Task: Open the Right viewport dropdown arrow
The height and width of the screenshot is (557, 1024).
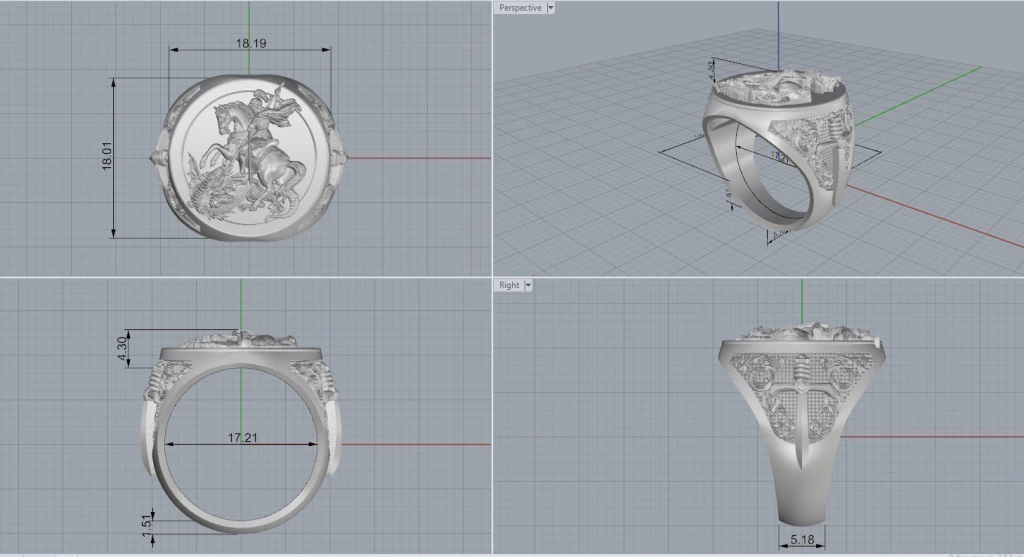Action: pos(528,285)
